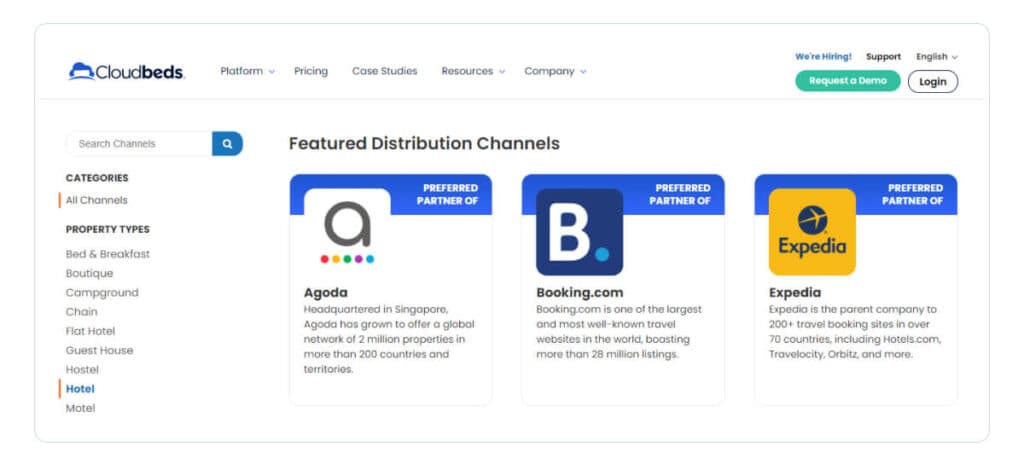Open the Agoda channel title
The width and height of the screenshot is (1024, 469).
pyautogui.click(x=326, y=293)
